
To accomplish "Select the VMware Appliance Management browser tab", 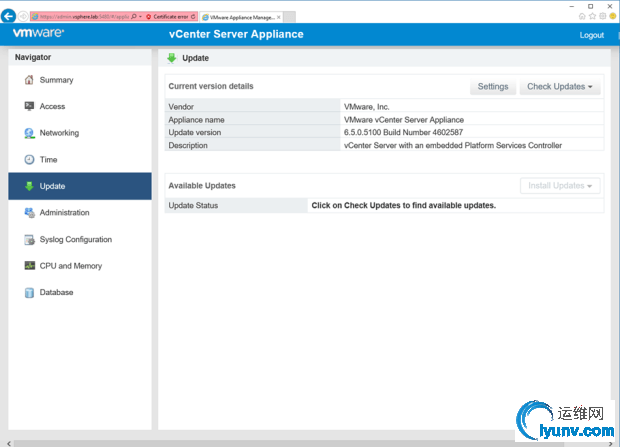I will point(242,17).
